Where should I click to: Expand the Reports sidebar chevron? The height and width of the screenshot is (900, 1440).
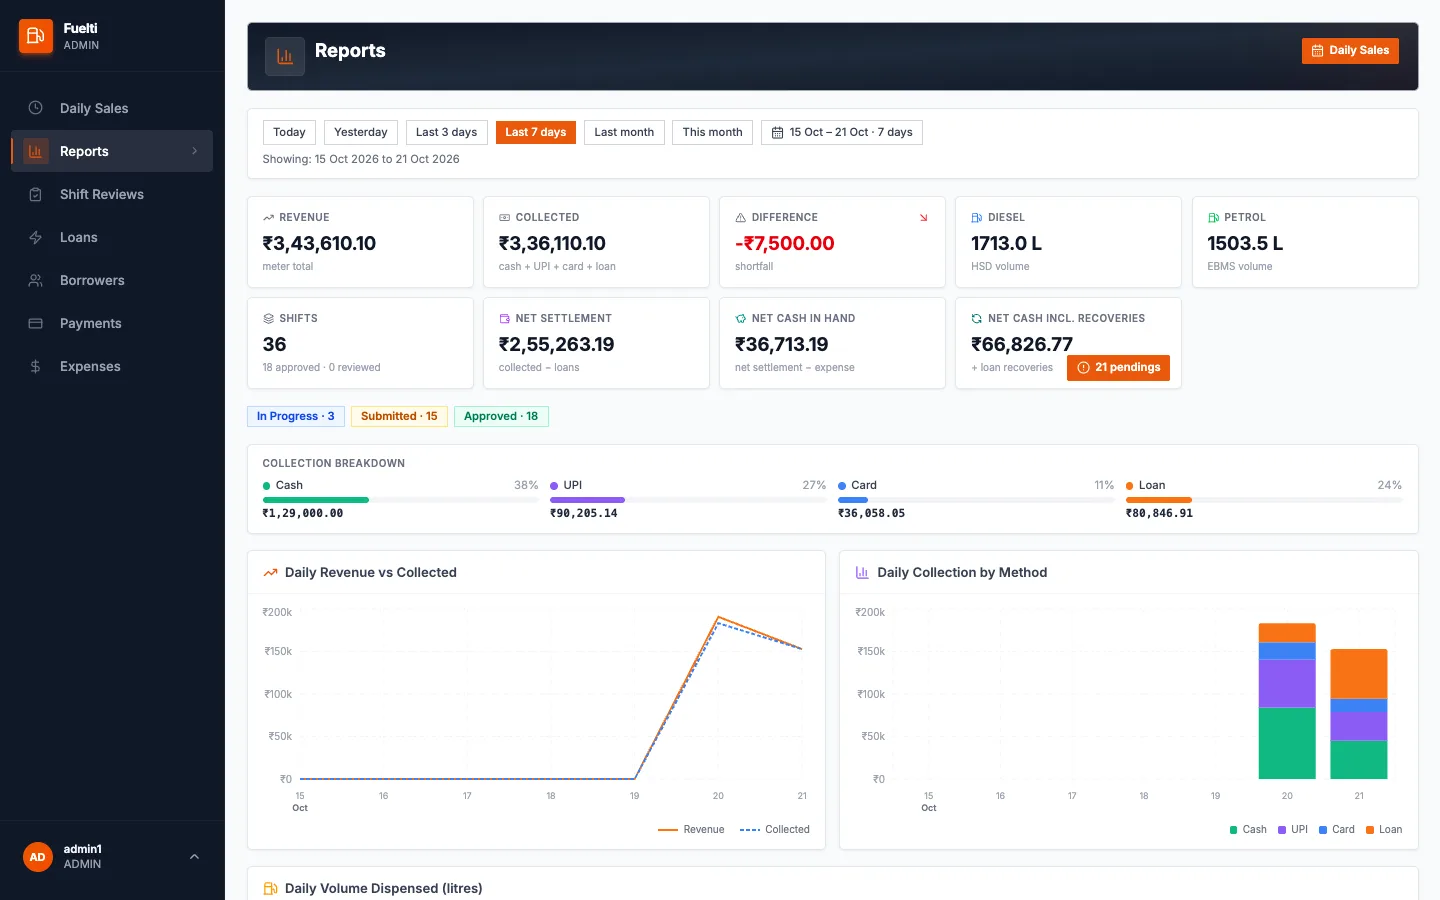coord(195,151)
